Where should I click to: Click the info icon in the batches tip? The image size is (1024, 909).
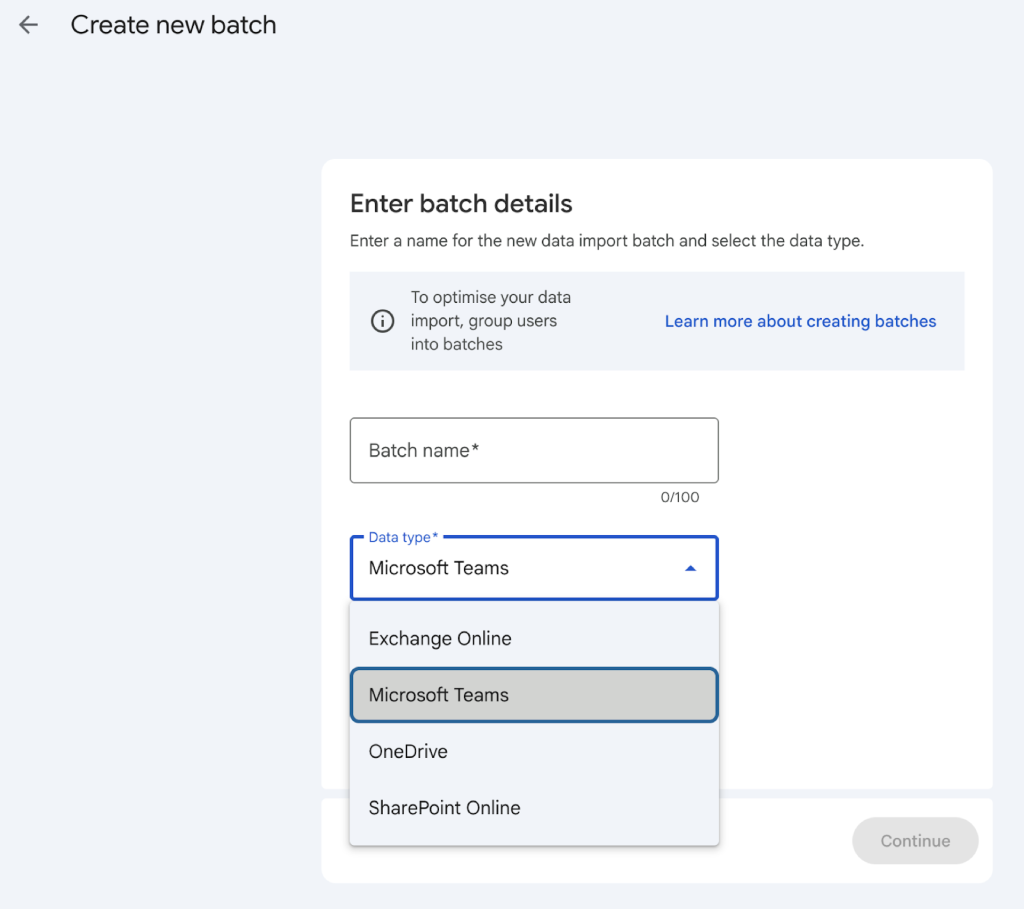[x=382, y=321]
